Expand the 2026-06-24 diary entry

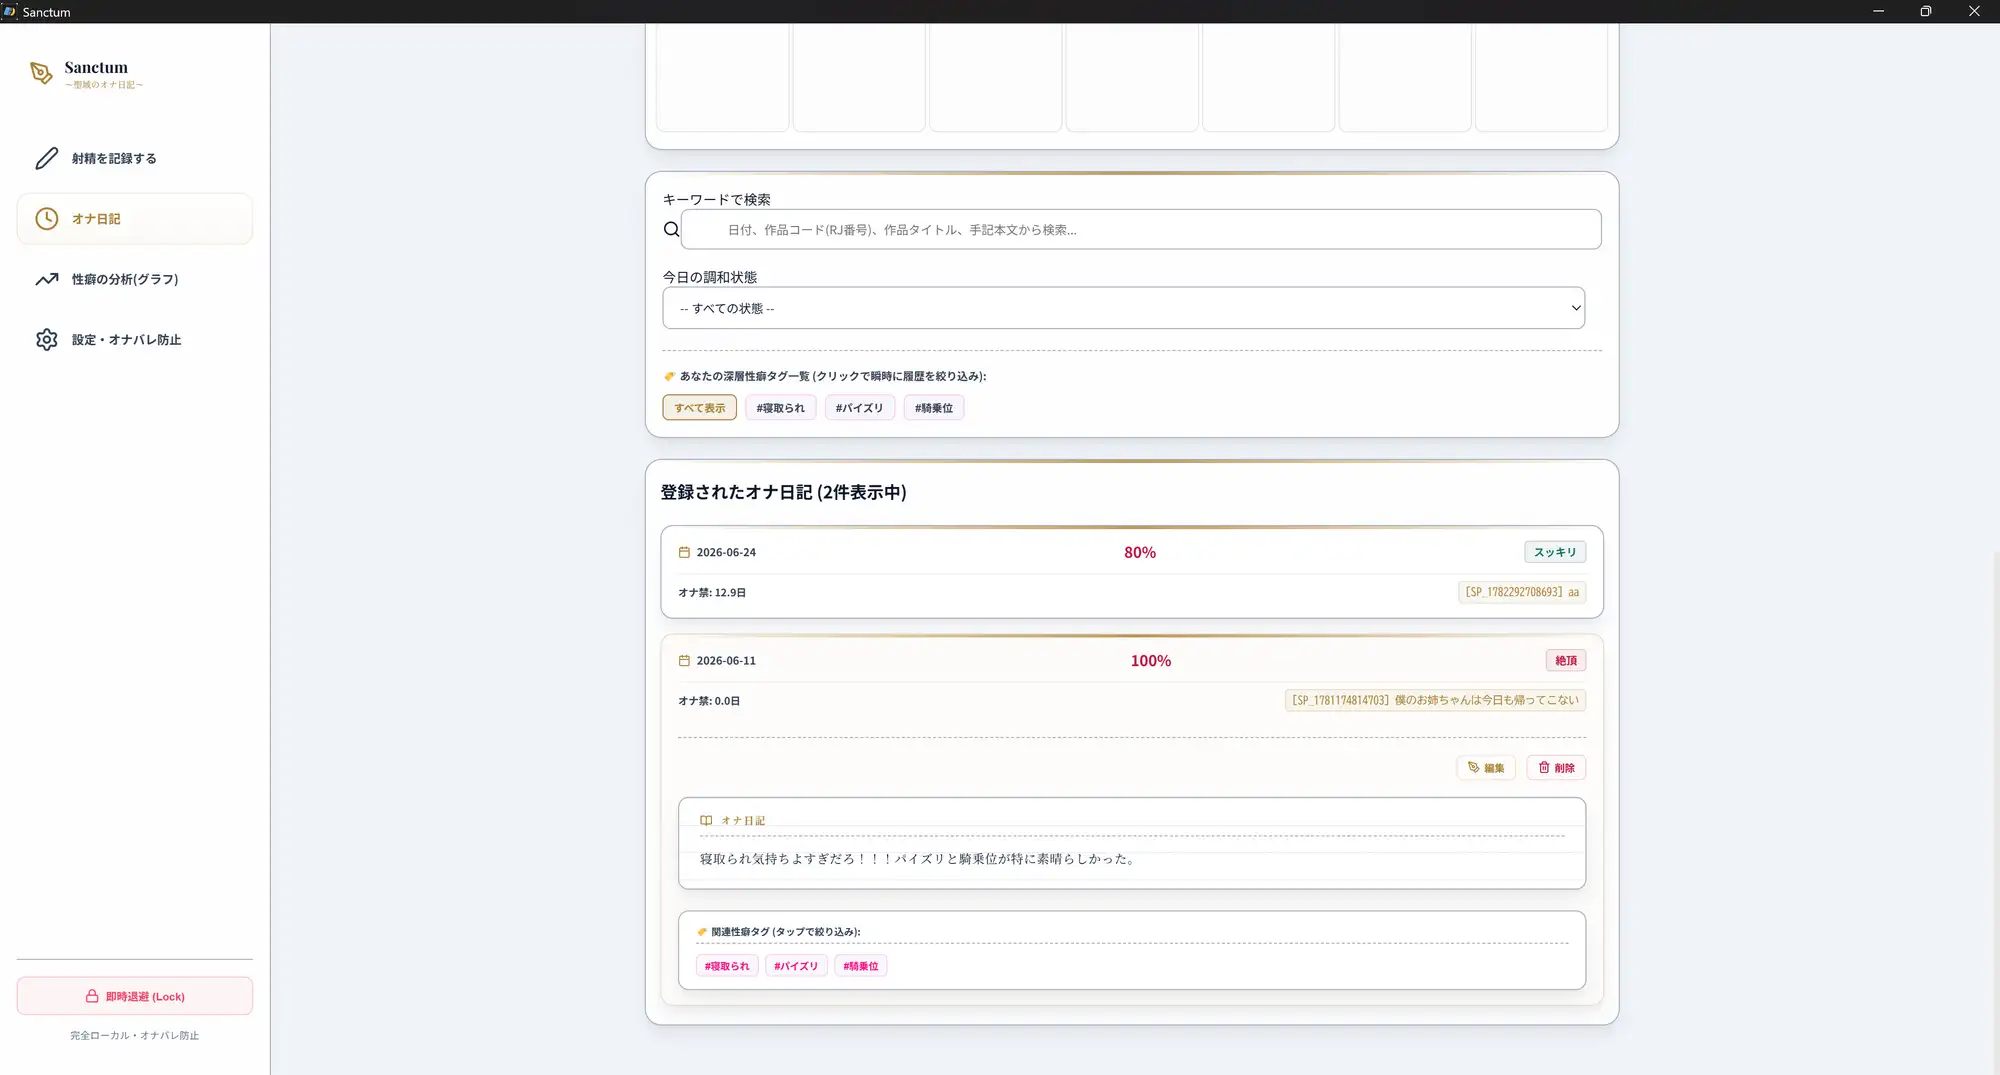[1132, 571]
